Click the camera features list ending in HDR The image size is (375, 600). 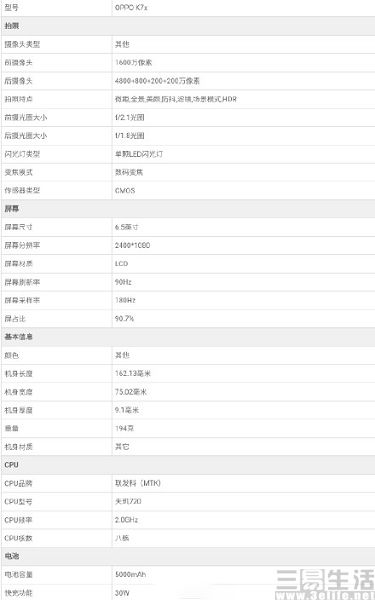point(176,99)
